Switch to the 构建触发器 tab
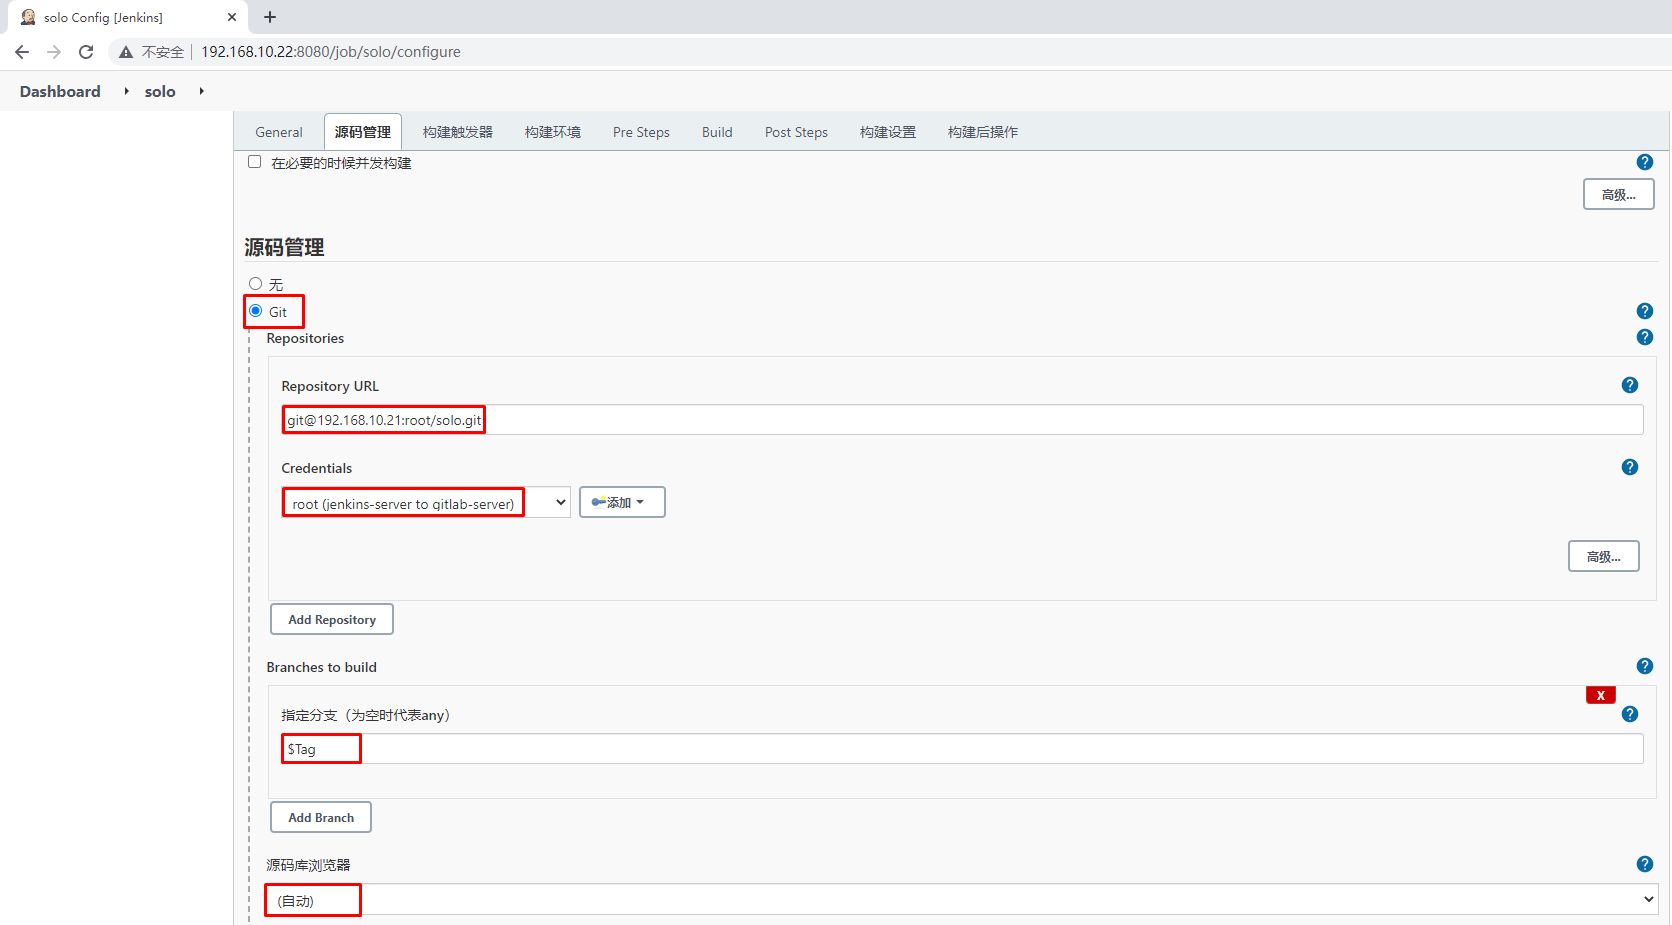 click(458, 132)
